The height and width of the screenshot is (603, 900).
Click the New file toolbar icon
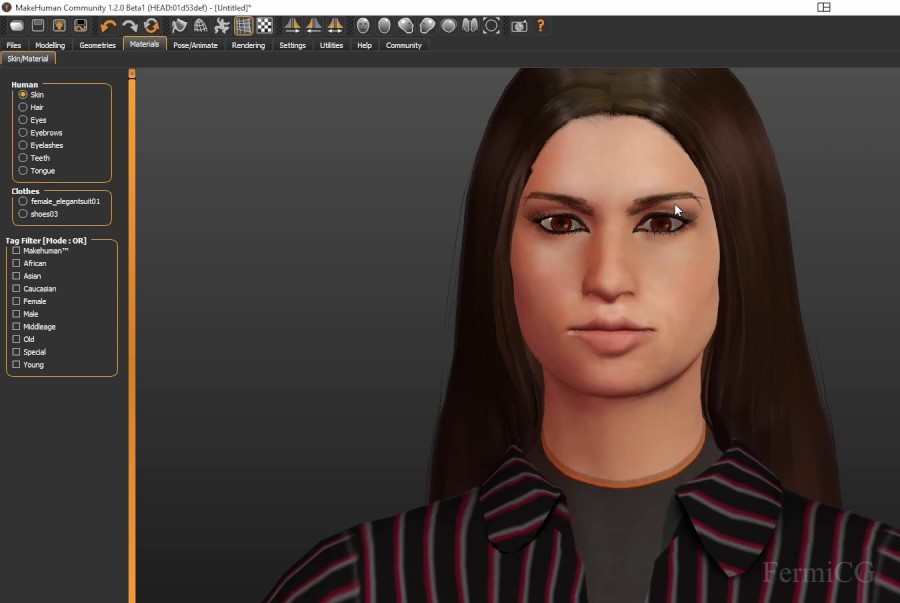pyautogui.click(x=17, y=26)
